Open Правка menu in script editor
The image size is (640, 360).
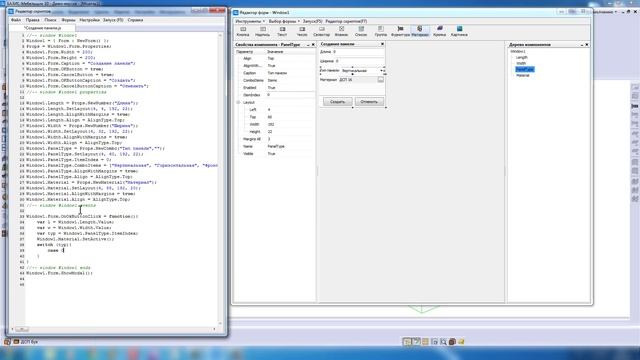pyautogui.click(x=33, y=20)
